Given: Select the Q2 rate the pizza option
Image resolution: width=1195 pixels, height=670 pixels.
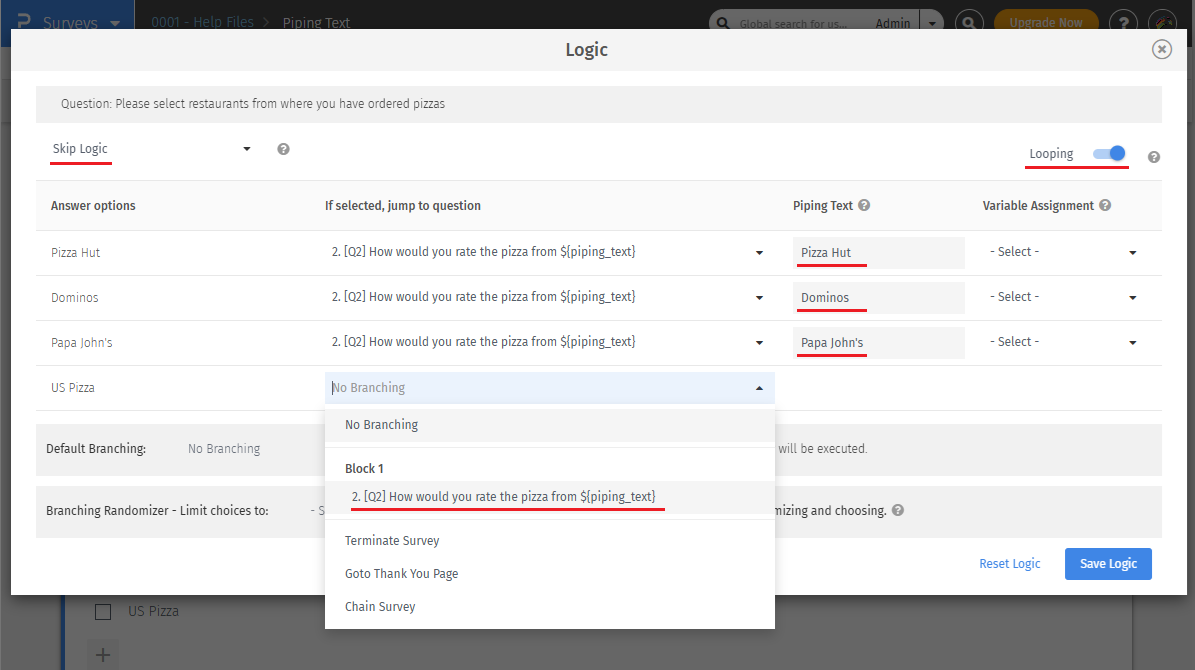Looking at the screenshot, I should click(x=549, y=497).
